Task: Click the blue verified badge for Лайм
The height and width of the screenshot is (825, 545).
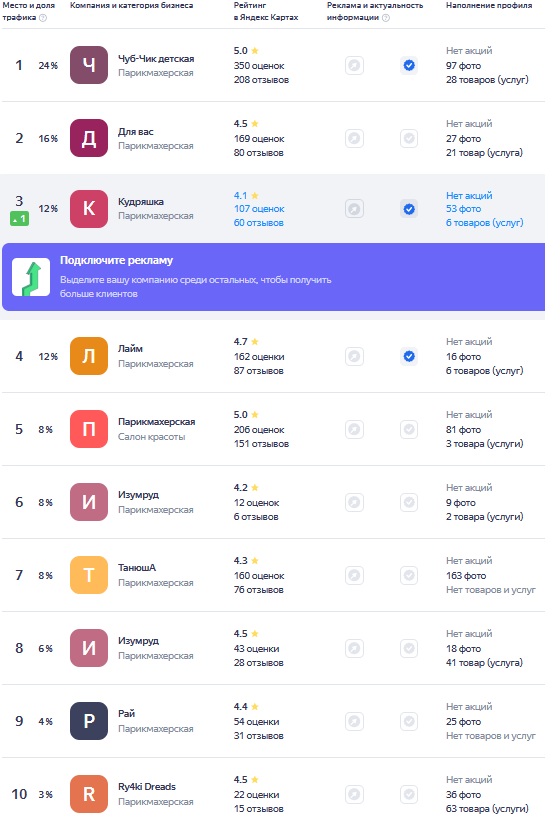Action: point(409,356)
